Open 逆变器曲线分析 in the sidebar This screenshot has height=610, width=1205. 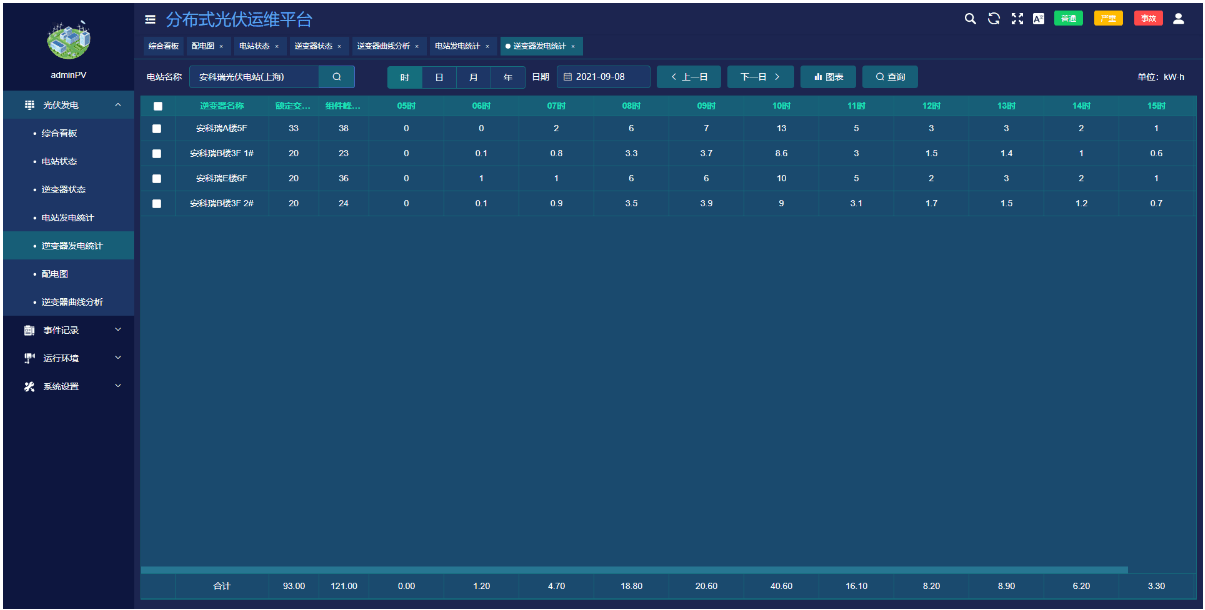click(x=72, y=302)
